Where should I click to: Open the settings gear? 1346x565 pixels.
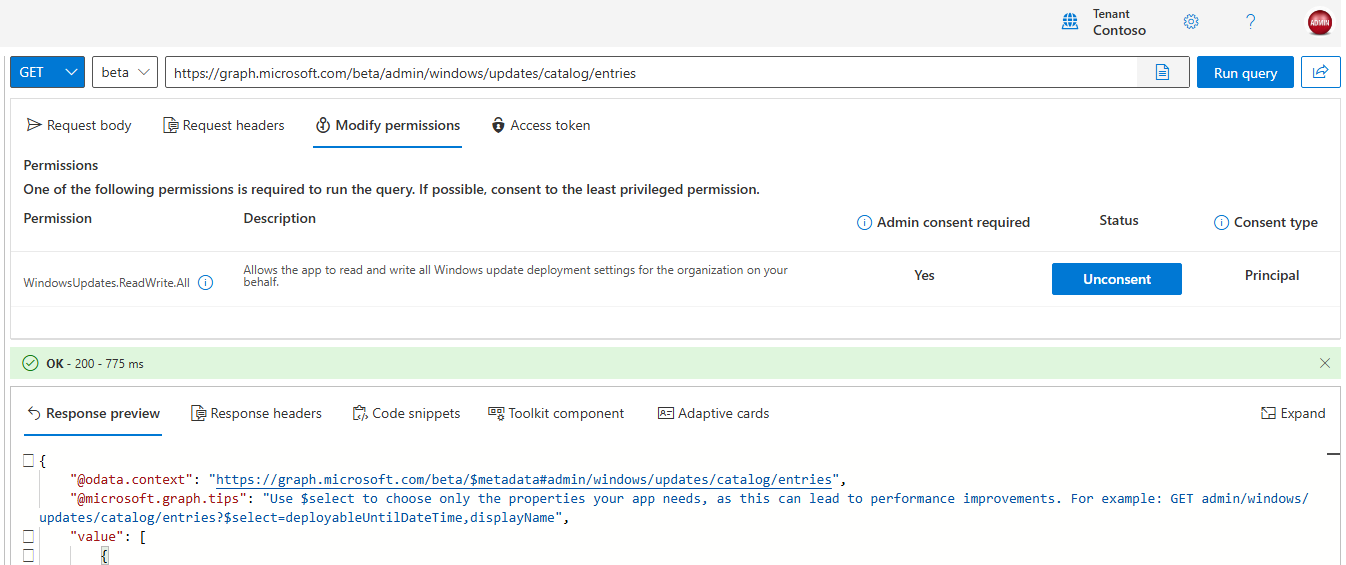(x=1191, y=22)
